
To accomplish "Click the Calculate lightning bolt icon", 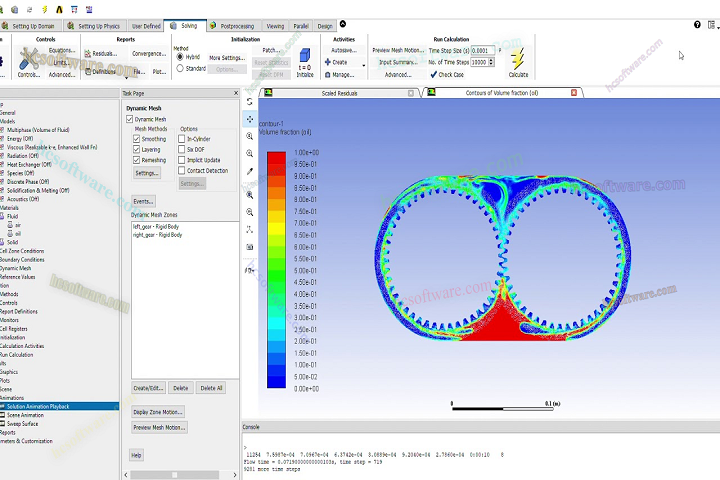I will pos(518,59).
